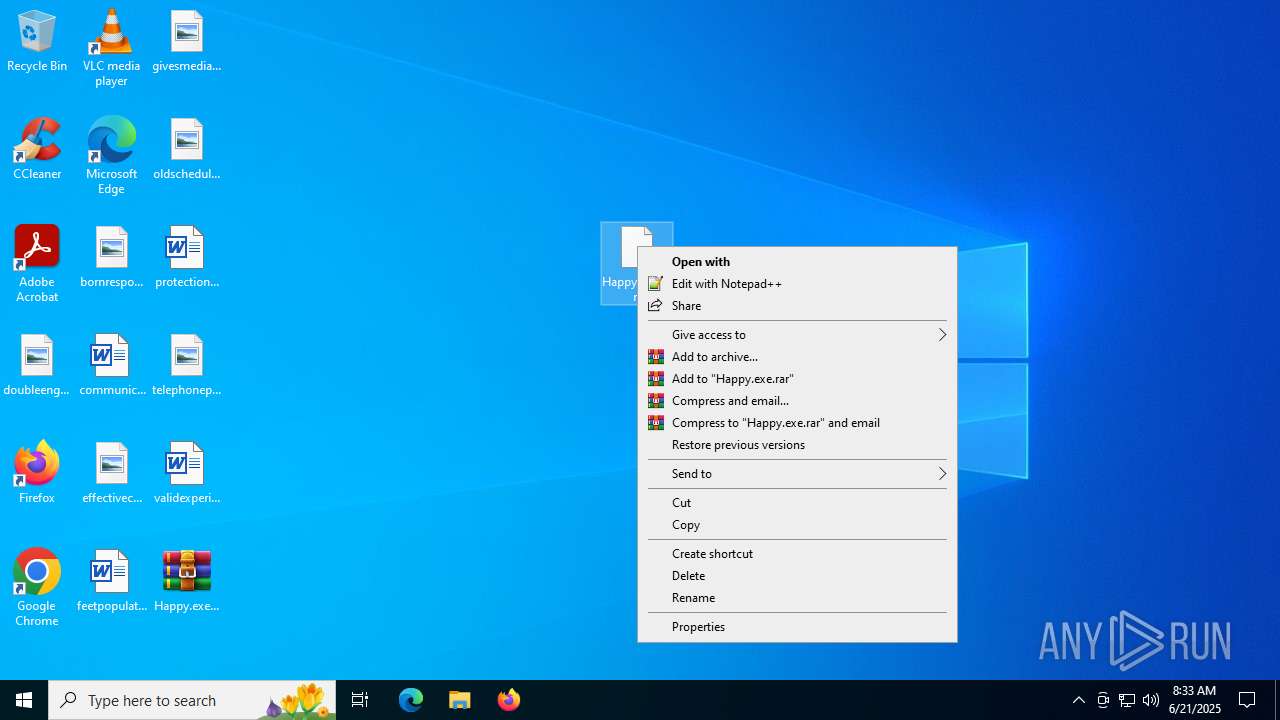Select the givesmedia file icon
Viewport: 1280px width, 720px height.
pyautogui.click(x=186, y=41)
